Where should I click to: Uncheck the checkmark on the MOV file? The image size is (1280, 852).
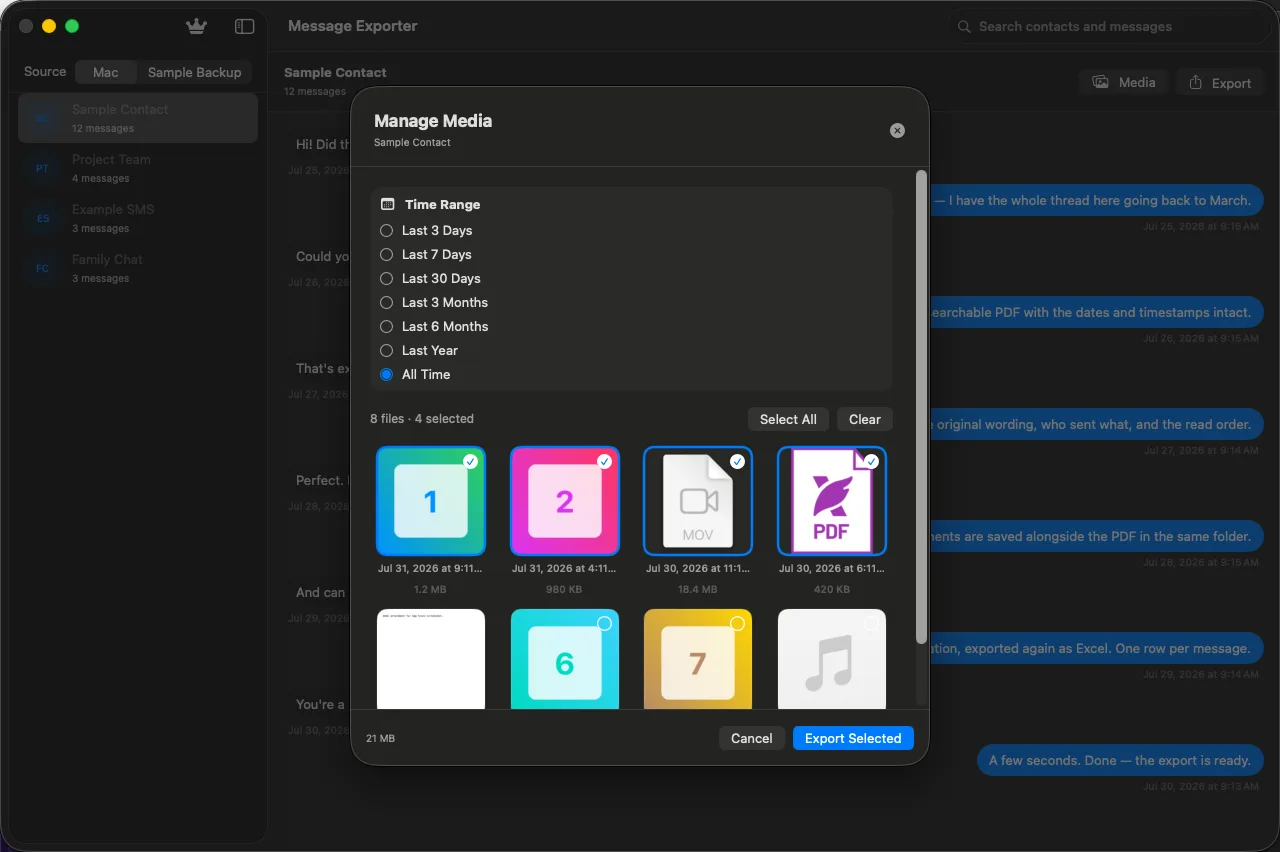coord(737,461)
